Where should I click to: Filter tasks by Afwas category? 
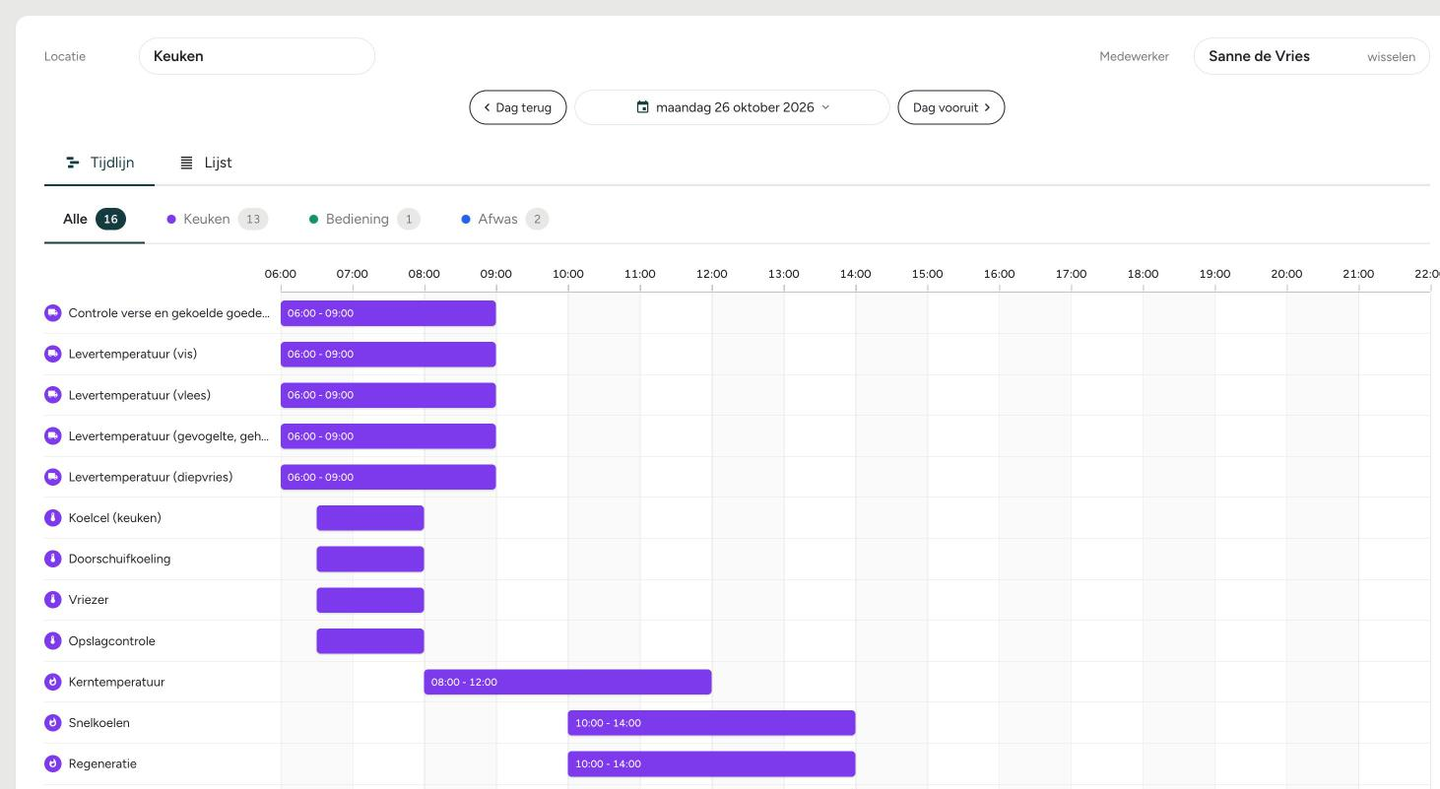pos(505,219)
